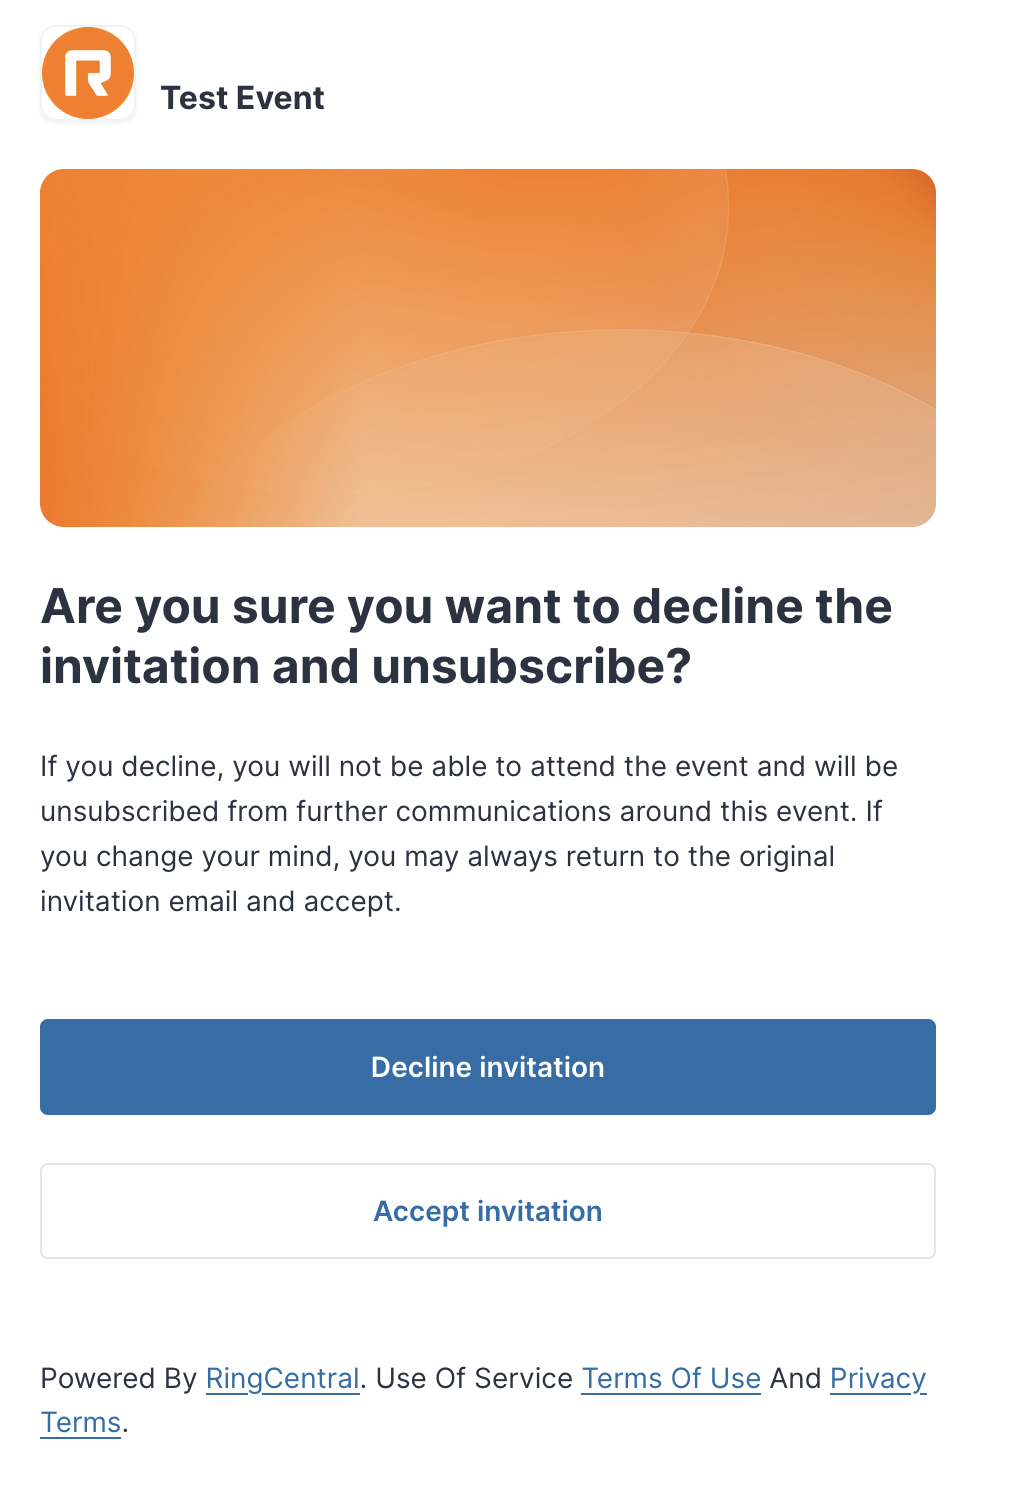Click the Terms word on footer's last line

[x=80, y=1422]
